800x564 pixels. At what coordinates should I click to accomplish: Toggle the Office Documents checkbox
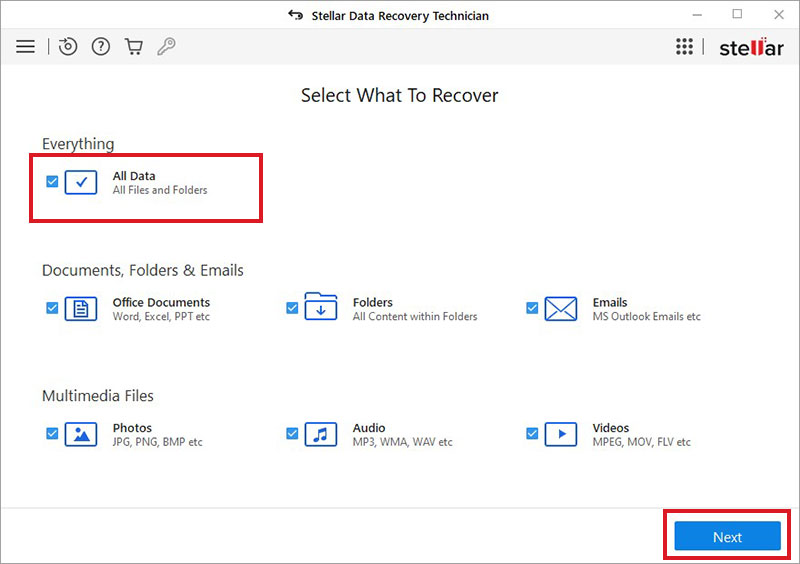pyautogui.click(x=52, y=308)
